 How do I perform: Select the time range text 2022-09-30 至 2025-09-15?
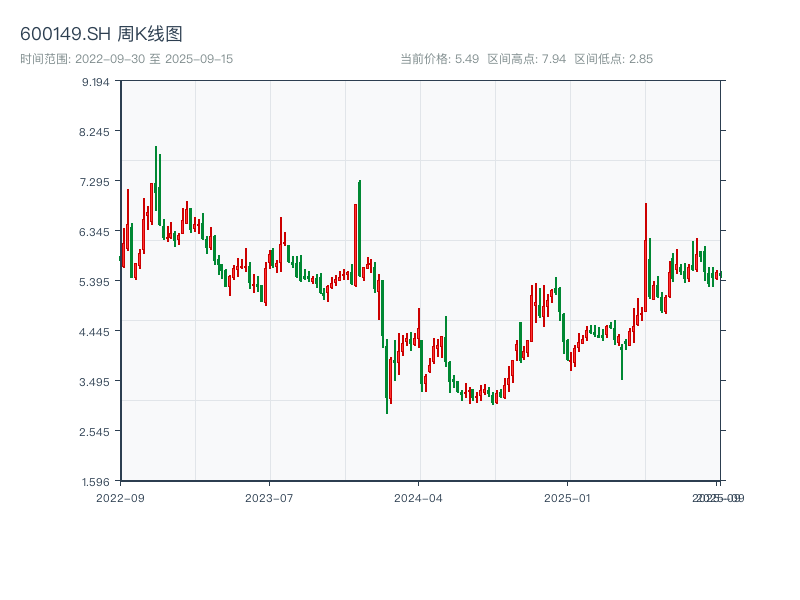(x=154, y=59)
